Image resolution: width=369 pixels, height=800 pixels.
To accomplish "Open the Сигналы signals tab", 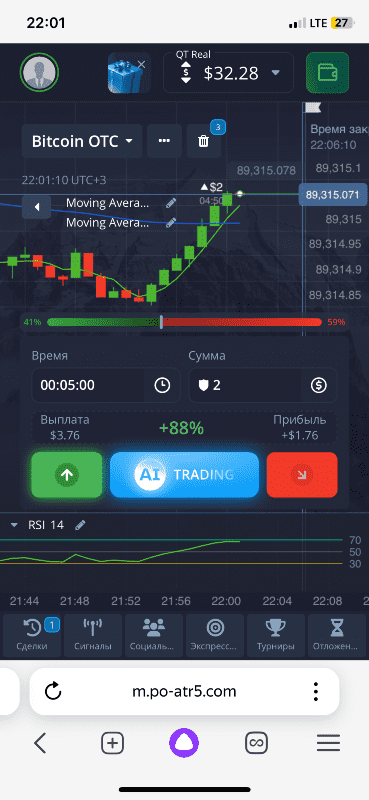I will pos(93,635).
